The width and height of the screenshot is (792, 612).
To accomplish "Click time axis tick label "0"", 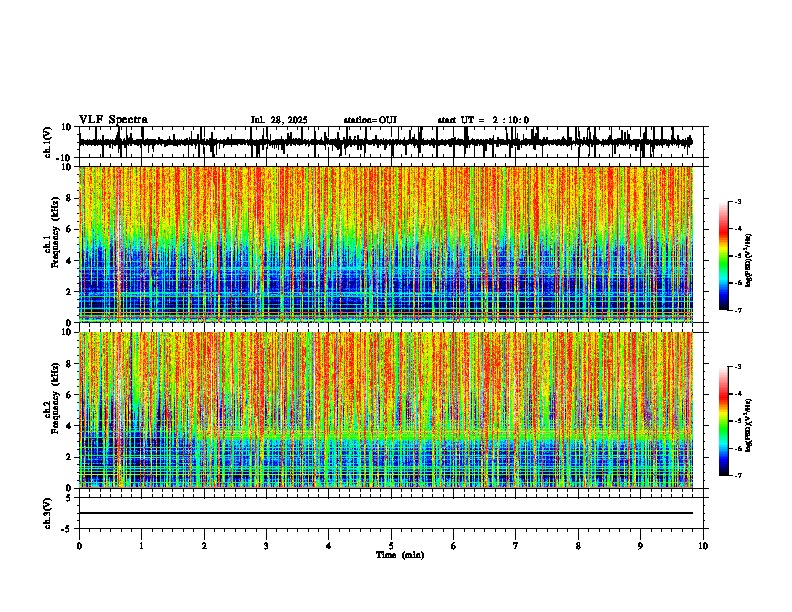I will 79,546.
